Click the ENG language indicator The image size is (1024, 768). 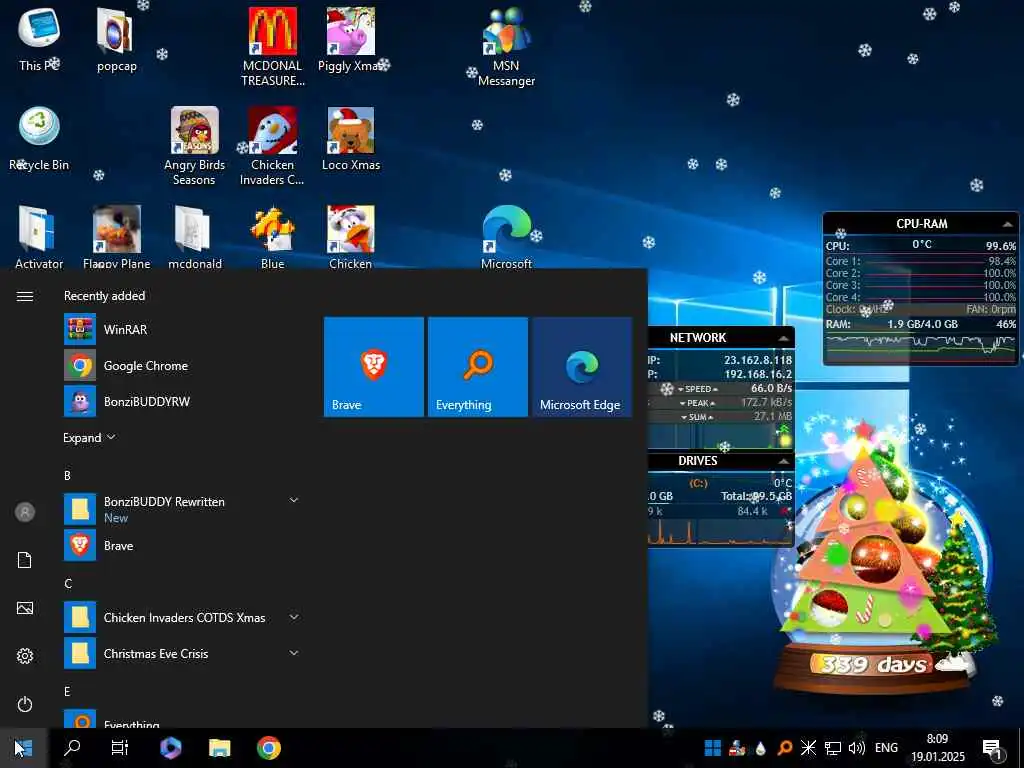(886, 748)
